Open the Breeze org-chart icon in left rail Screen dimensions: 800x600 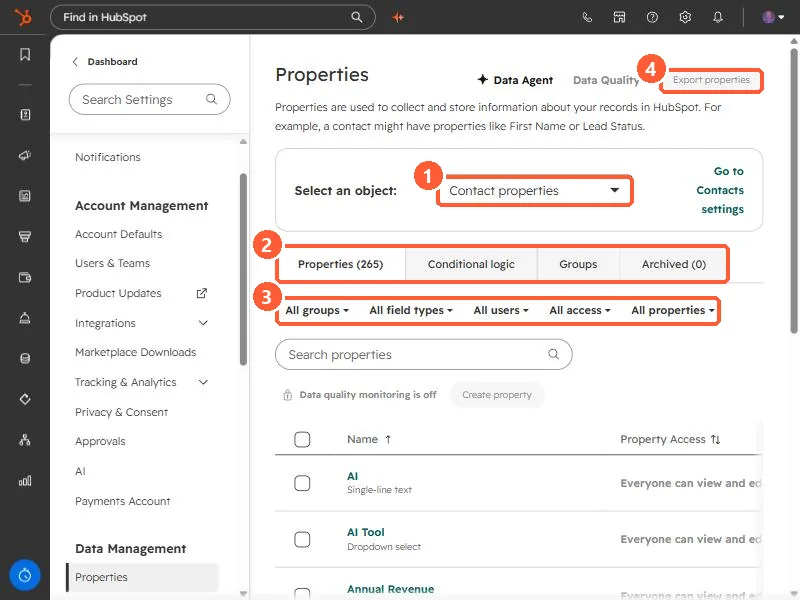point(24,440)
